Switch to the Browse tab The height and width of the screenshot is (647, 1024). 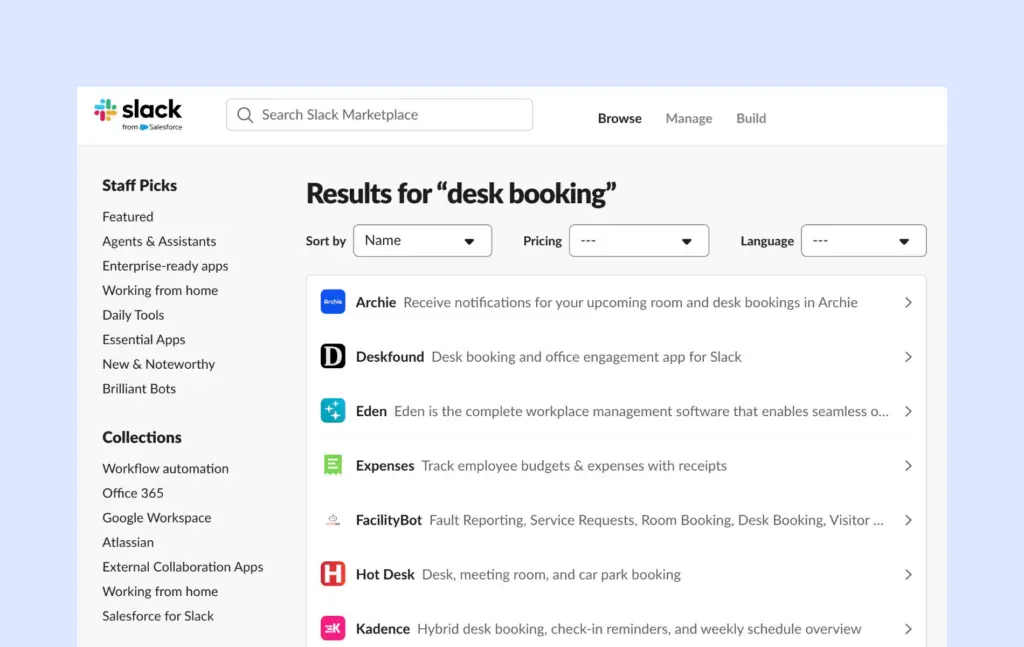click(x=619, y=118)
